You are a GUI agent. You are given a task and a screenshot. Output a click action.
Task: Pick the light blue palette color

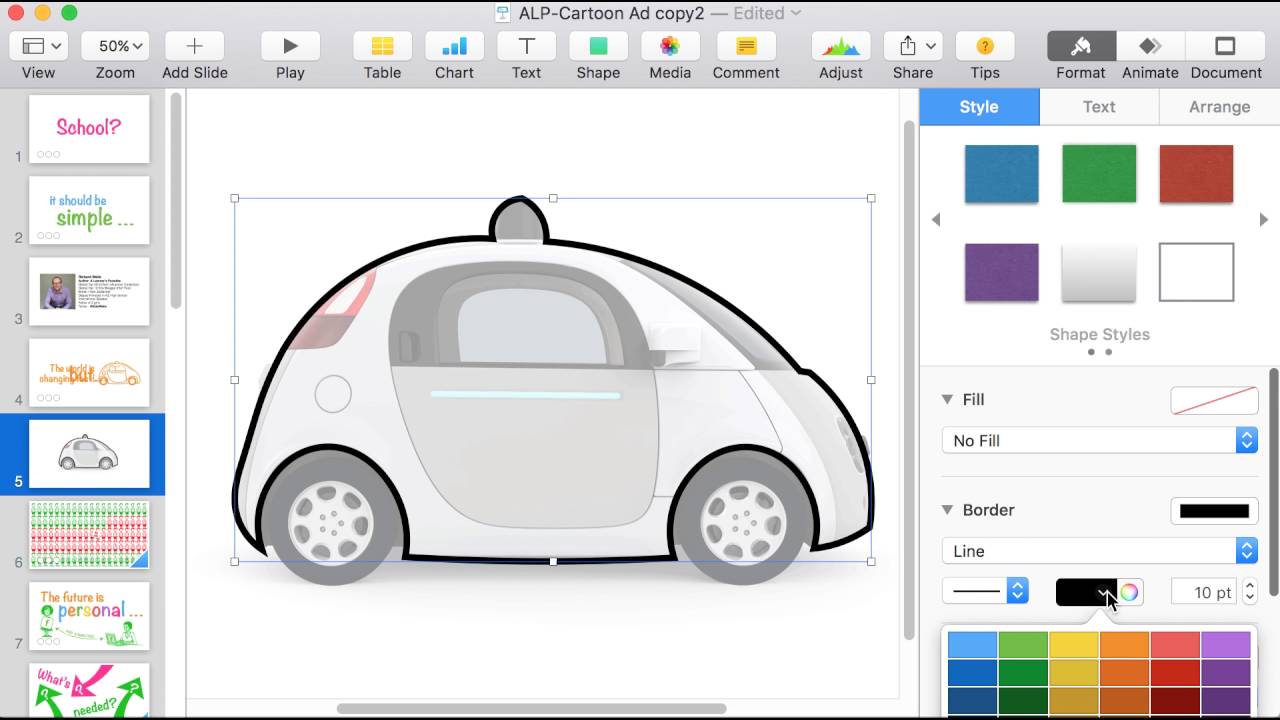click(x=972, y=645)
